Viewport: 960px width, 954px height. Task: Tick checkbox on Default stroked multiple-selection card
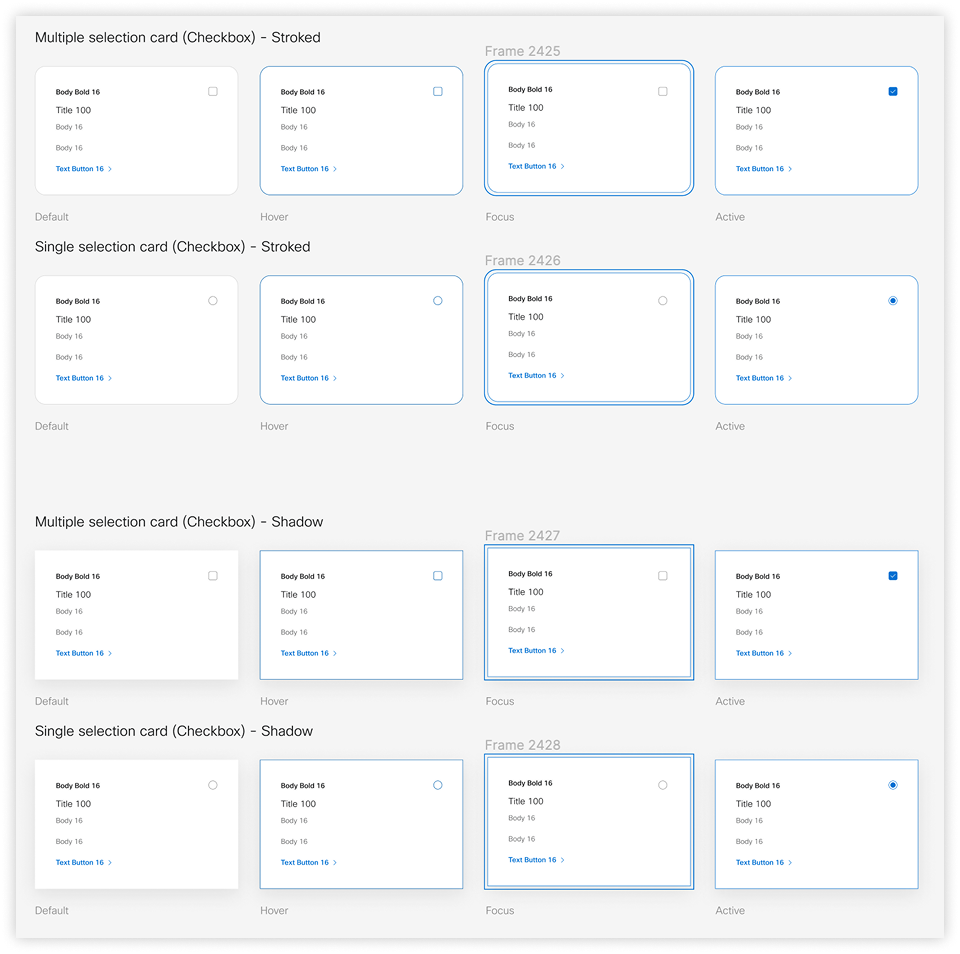[213, 92]
